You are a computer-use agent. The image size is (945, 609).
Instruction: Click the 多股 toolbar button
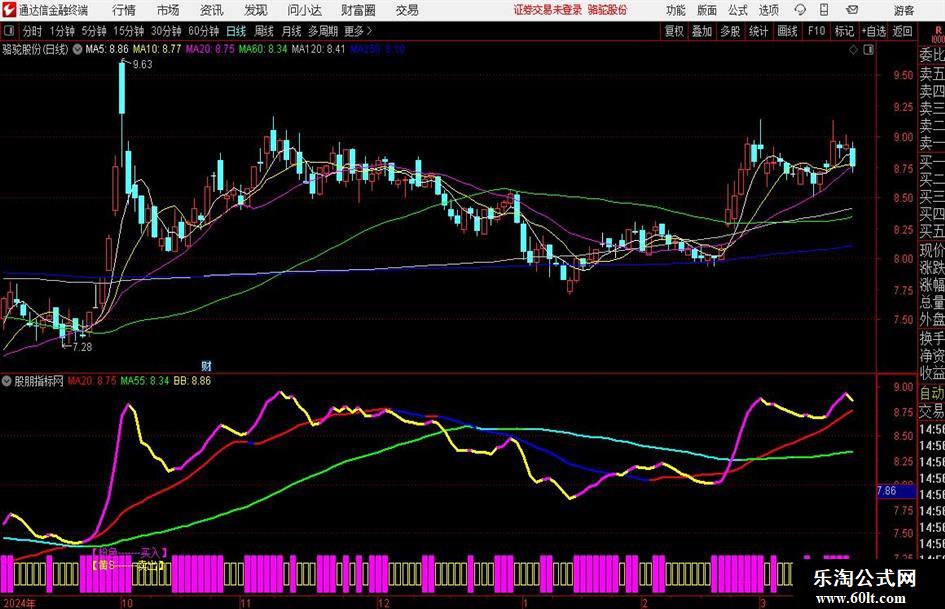click(730, 31)
